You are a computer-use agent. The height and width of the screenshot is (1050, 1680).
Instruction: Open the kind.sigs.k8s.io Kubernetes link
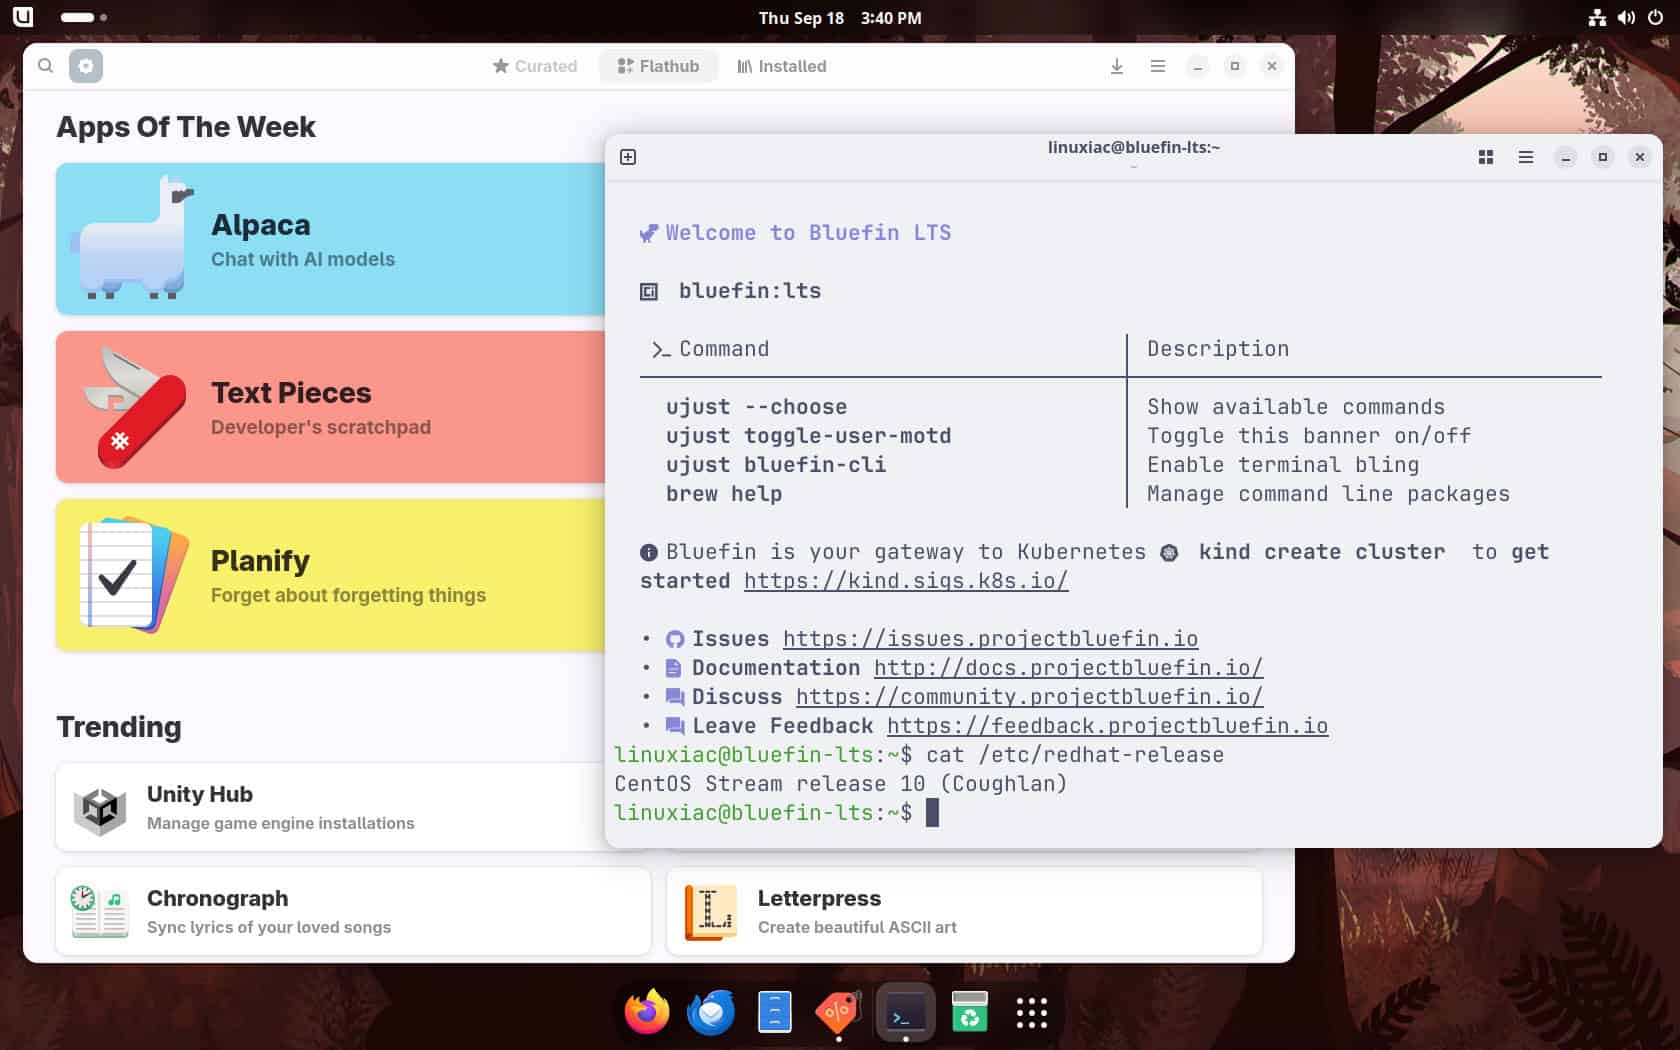coord(905,580)
